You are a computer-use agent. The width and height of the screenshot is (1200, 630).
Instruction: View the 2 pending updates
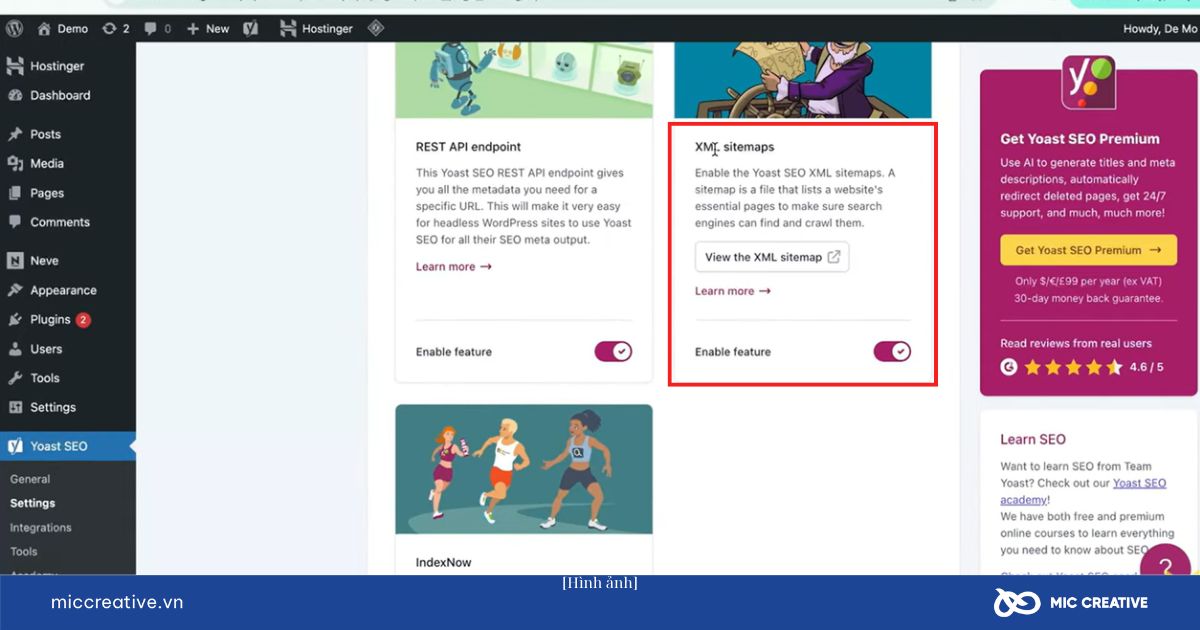pos(116,28)
